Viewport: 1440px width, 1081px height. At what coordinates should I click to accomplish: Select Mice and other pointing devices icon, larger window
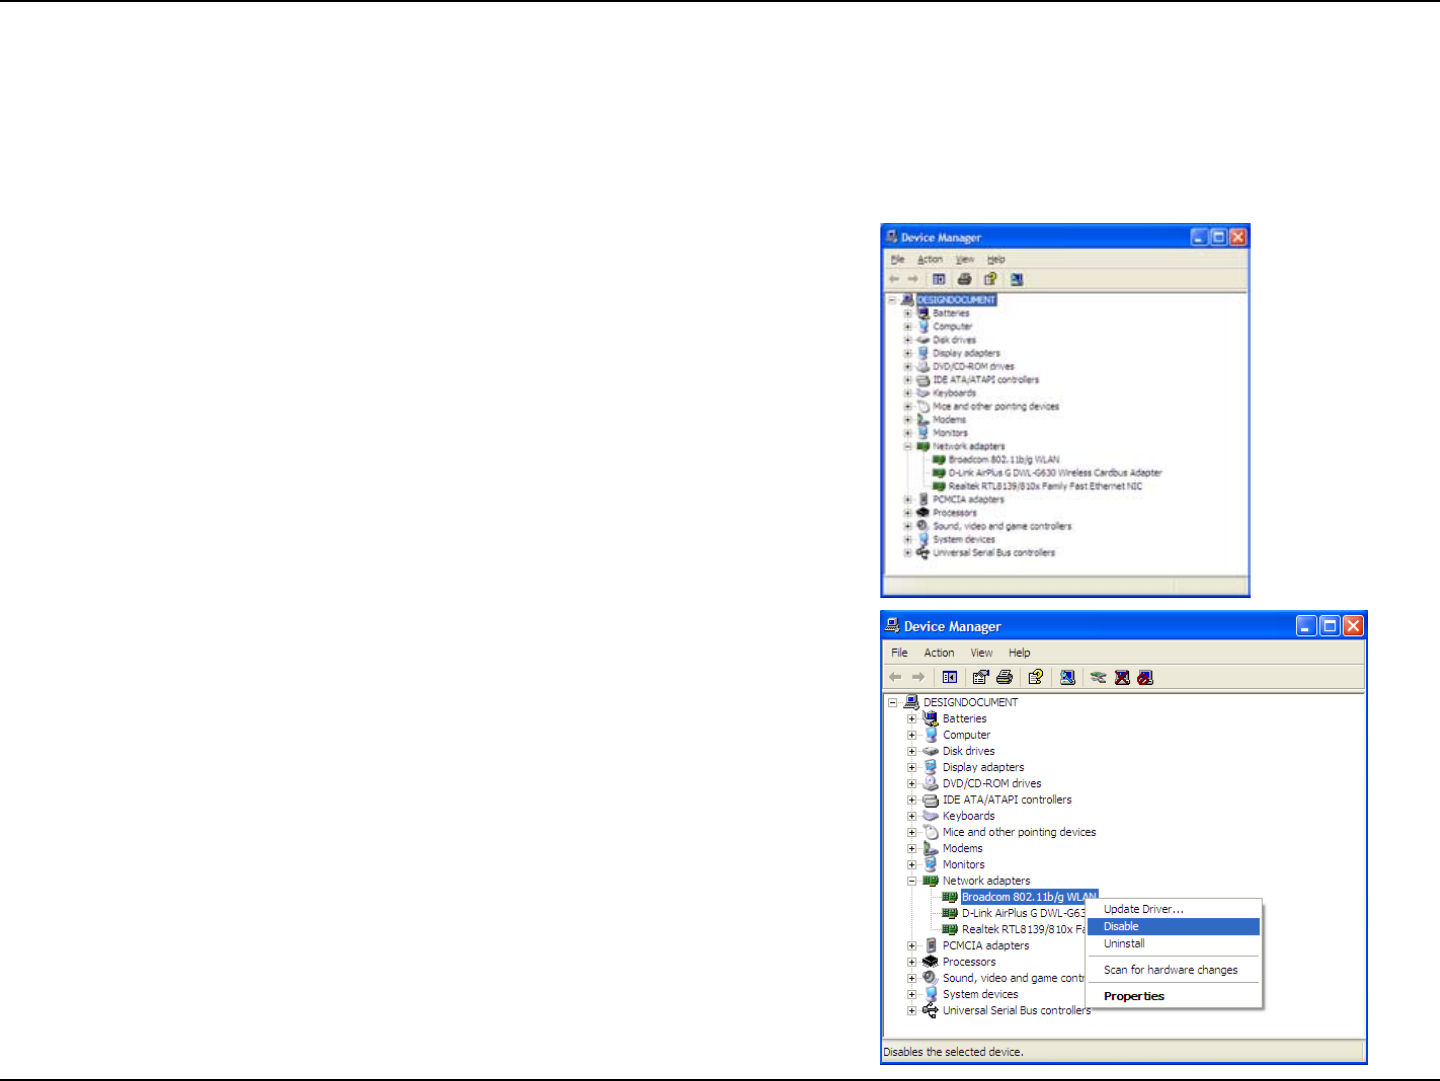tap(931, 832)
